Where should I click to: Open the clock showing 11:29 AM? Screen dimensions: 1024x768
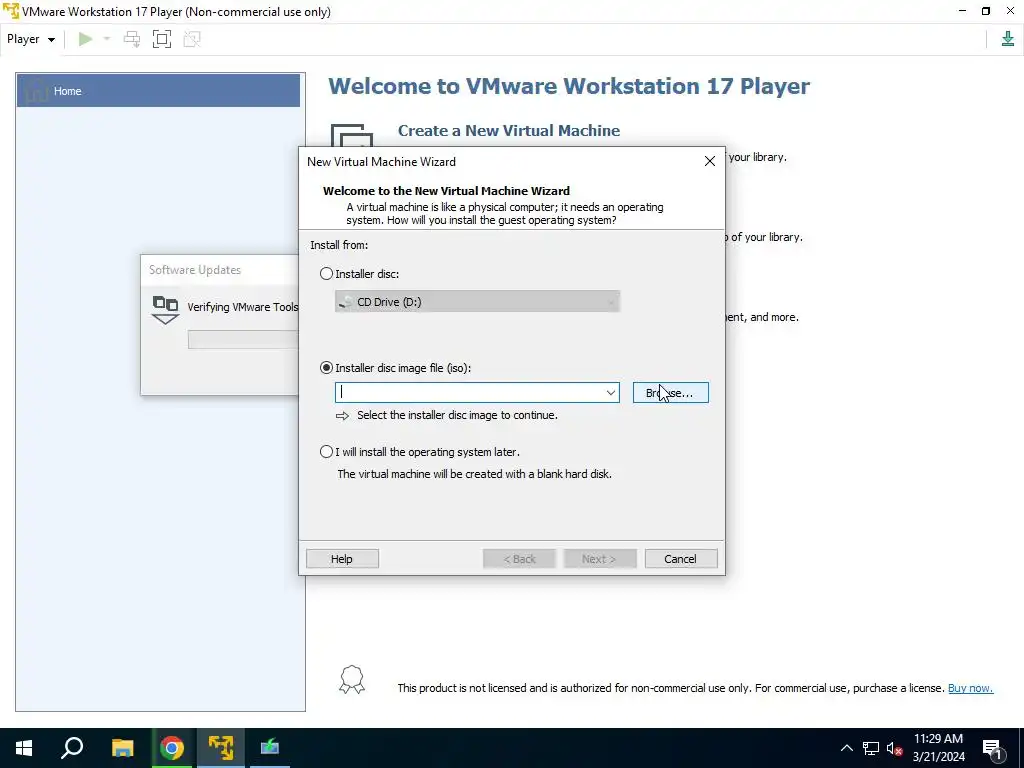pos(938,748)
